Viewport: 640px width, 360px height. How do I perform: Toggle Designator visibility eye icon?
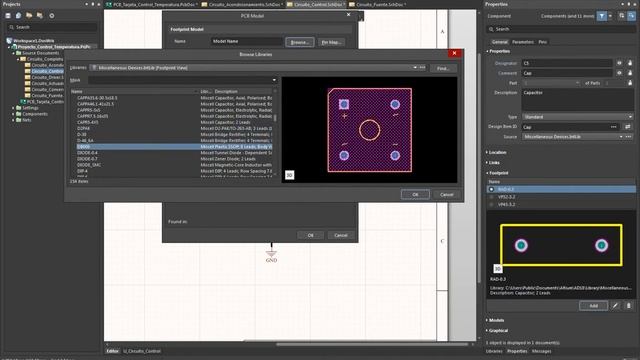(619, 63)
